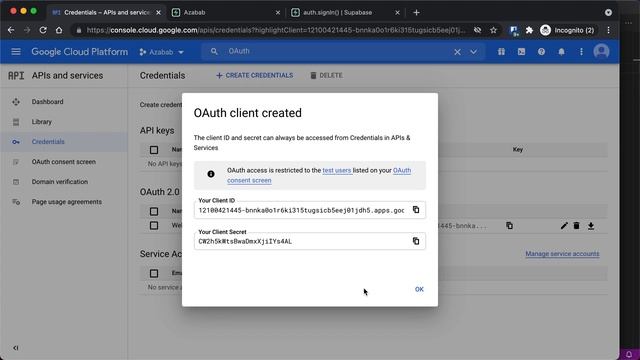The image size is (640, 360).
Task: Click the APIs and services header
Action: 67,76
